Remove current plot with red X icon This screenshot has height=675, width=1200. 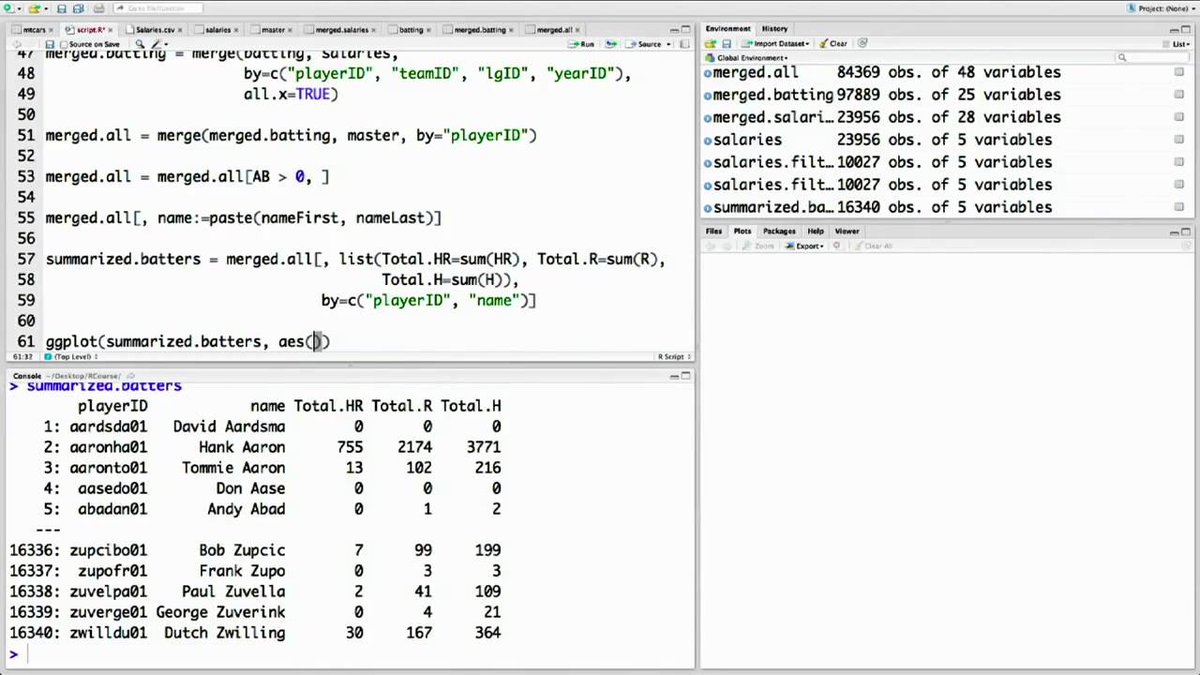click(838, 245)
